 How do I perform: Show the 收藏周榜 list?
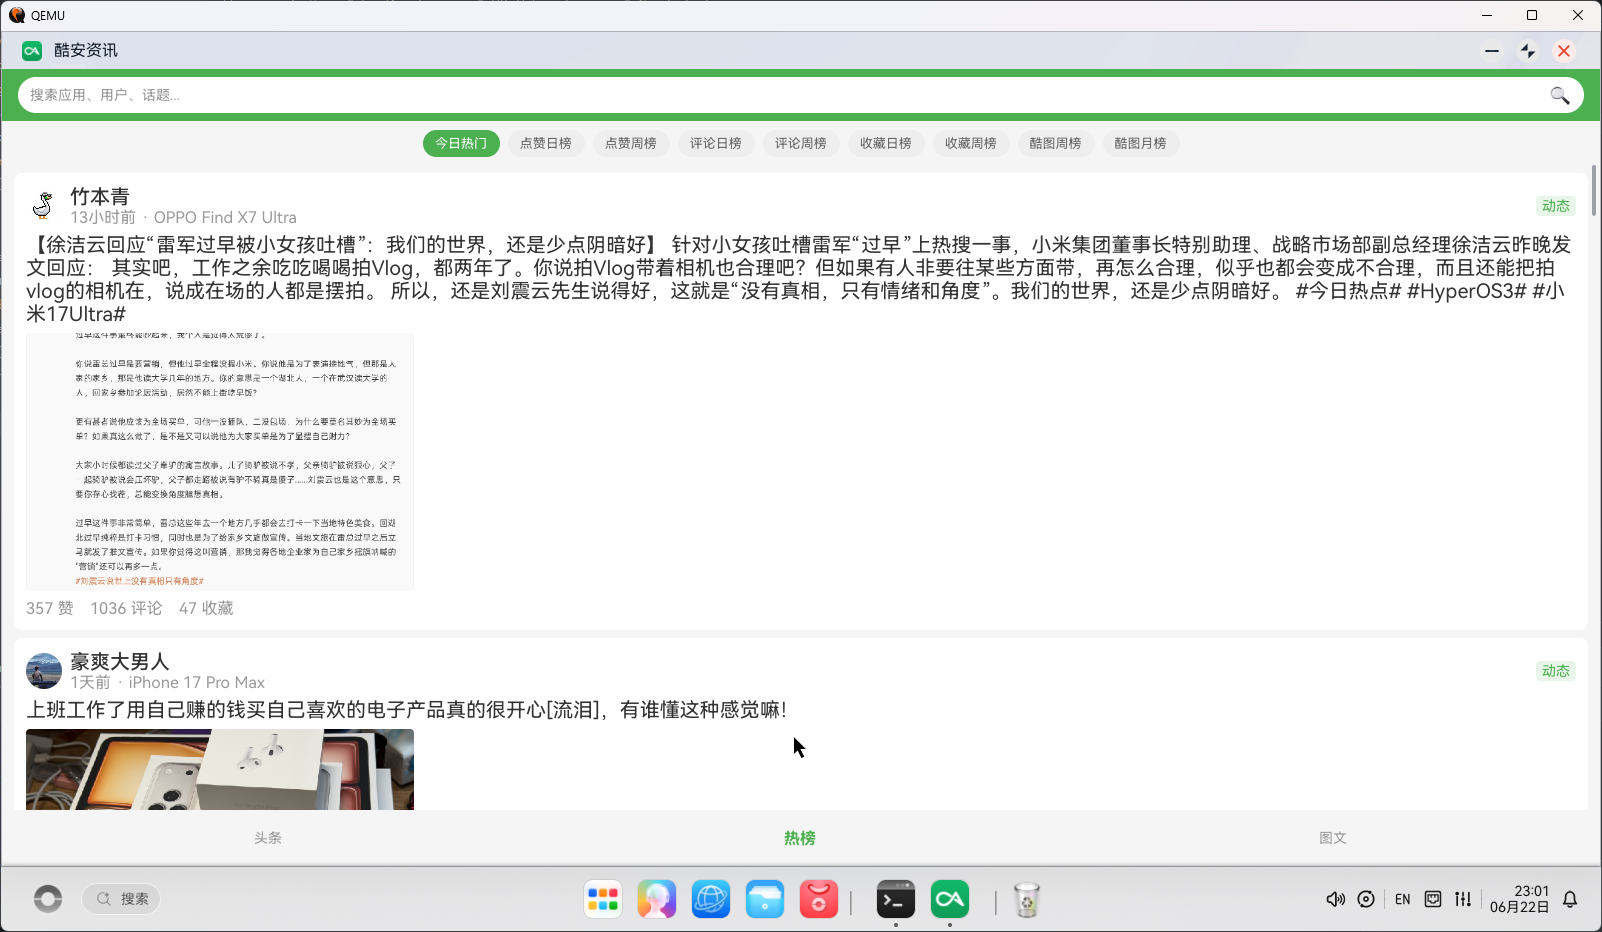971,143
